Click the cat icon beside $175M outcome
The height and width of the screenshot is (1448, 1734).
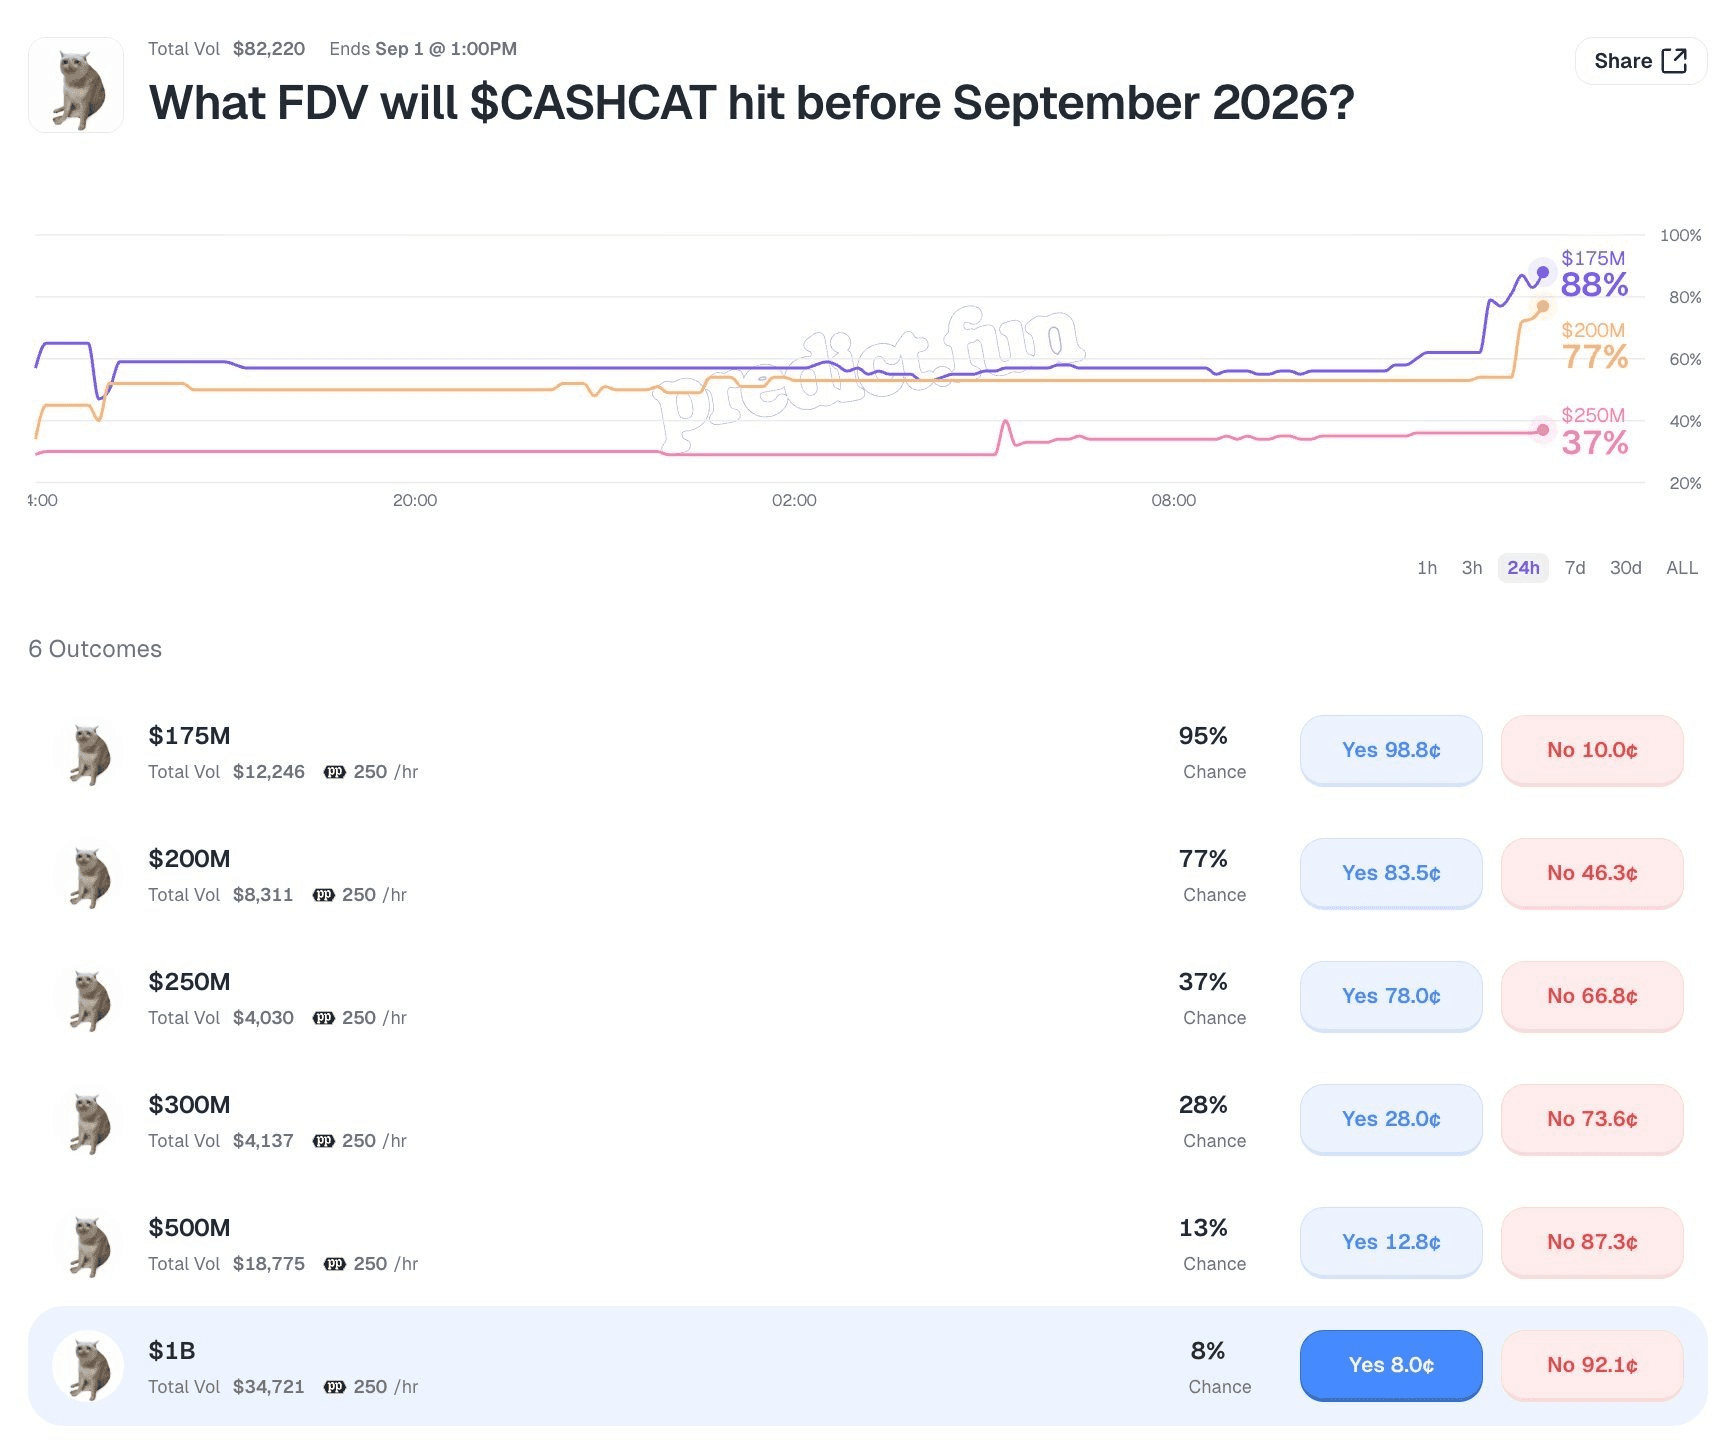(x=88, y=753)
